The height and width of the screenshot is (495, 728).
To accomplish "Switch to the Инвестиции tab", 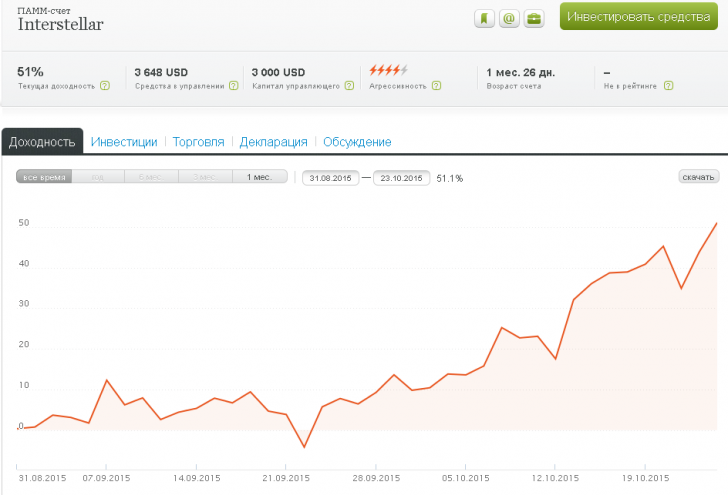I will point(124,142).
